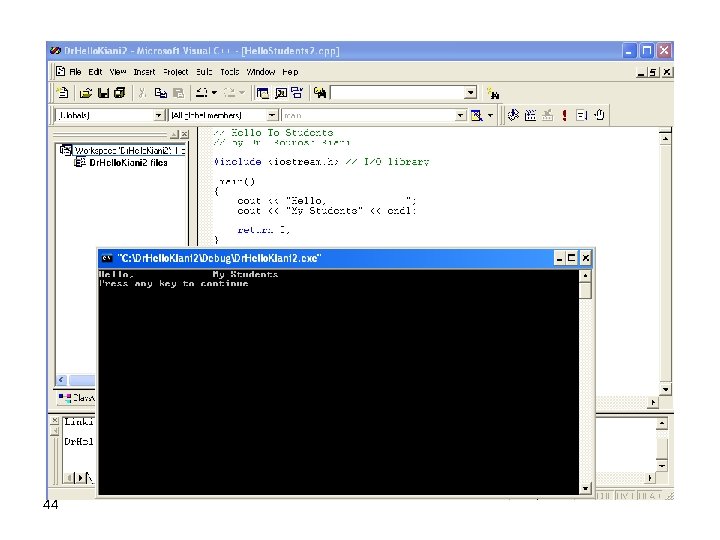Click the Search icon right of find box
The width and height of the screenshot is (720, 540).
[493, 93]
